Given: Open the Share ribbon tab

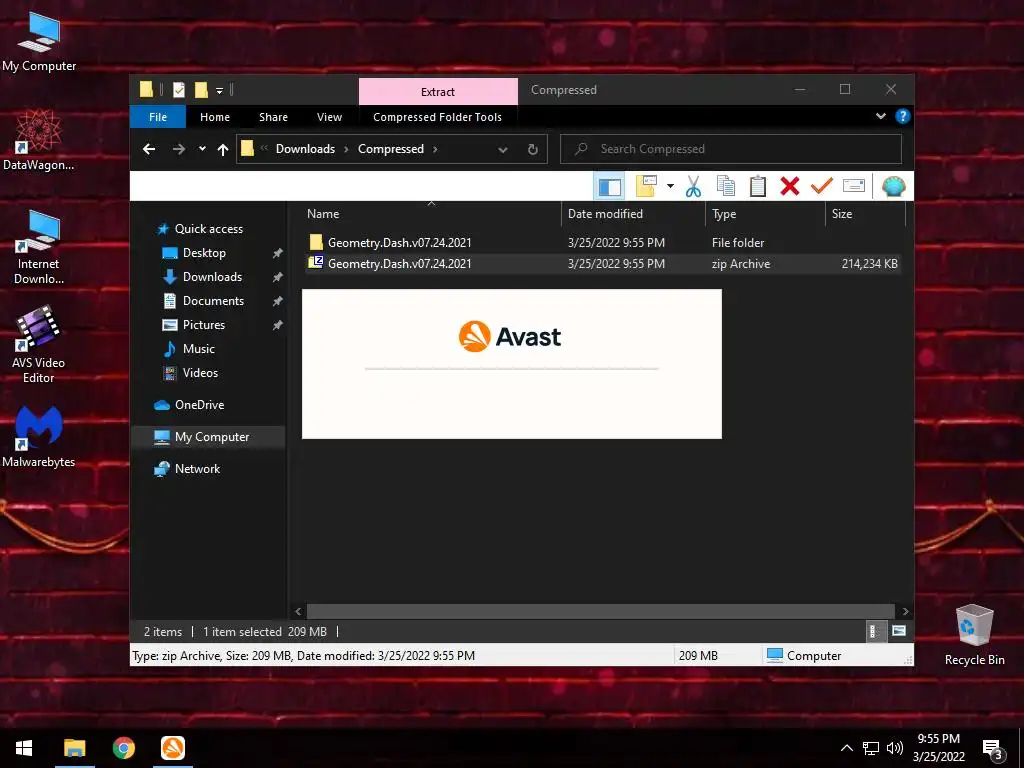Looking at the screenshot, I should pos(273,117).
